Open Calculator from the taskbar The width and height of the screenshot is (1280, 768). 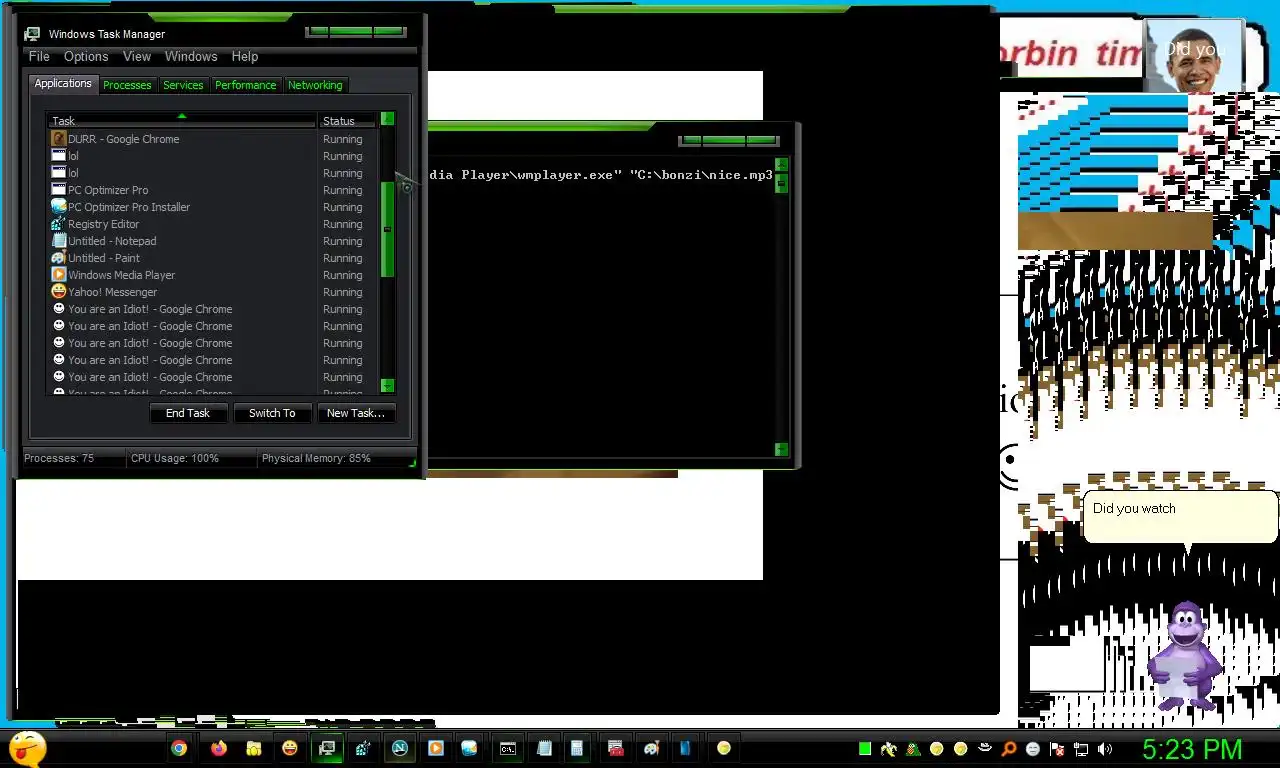pos(577,748)
